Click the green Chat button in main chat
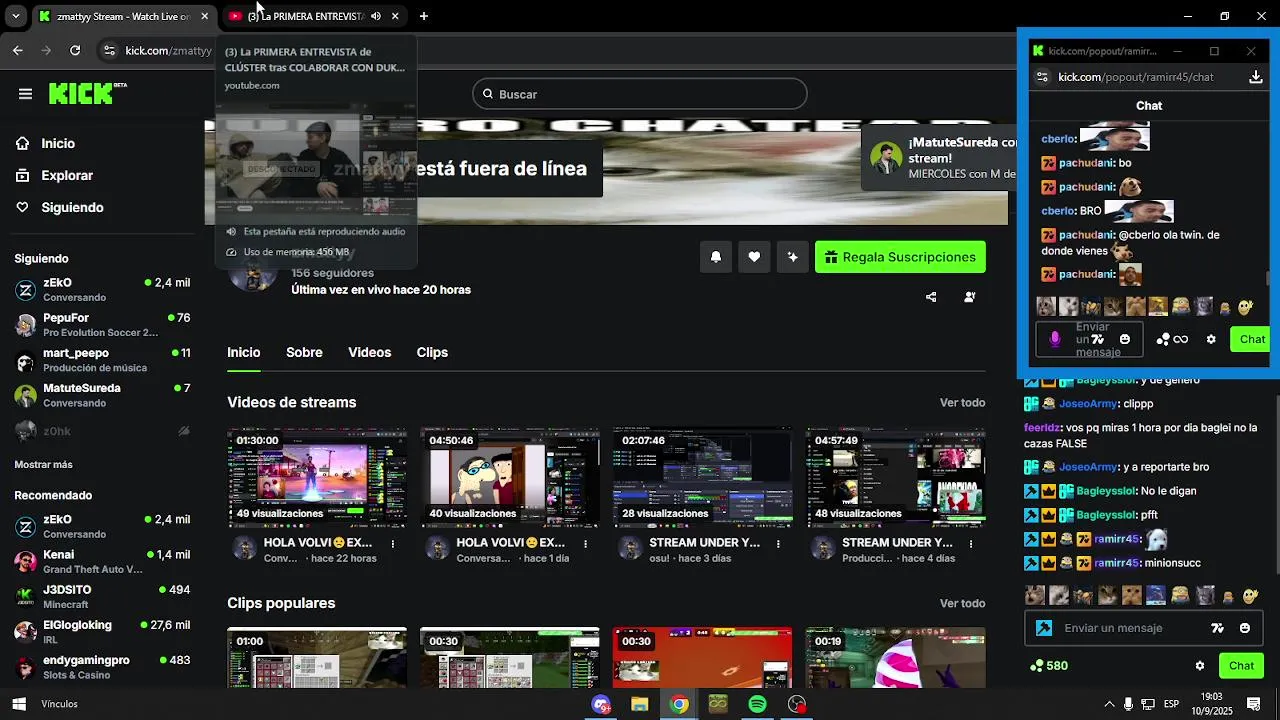1280x720 pixels. click(1241, 666)
